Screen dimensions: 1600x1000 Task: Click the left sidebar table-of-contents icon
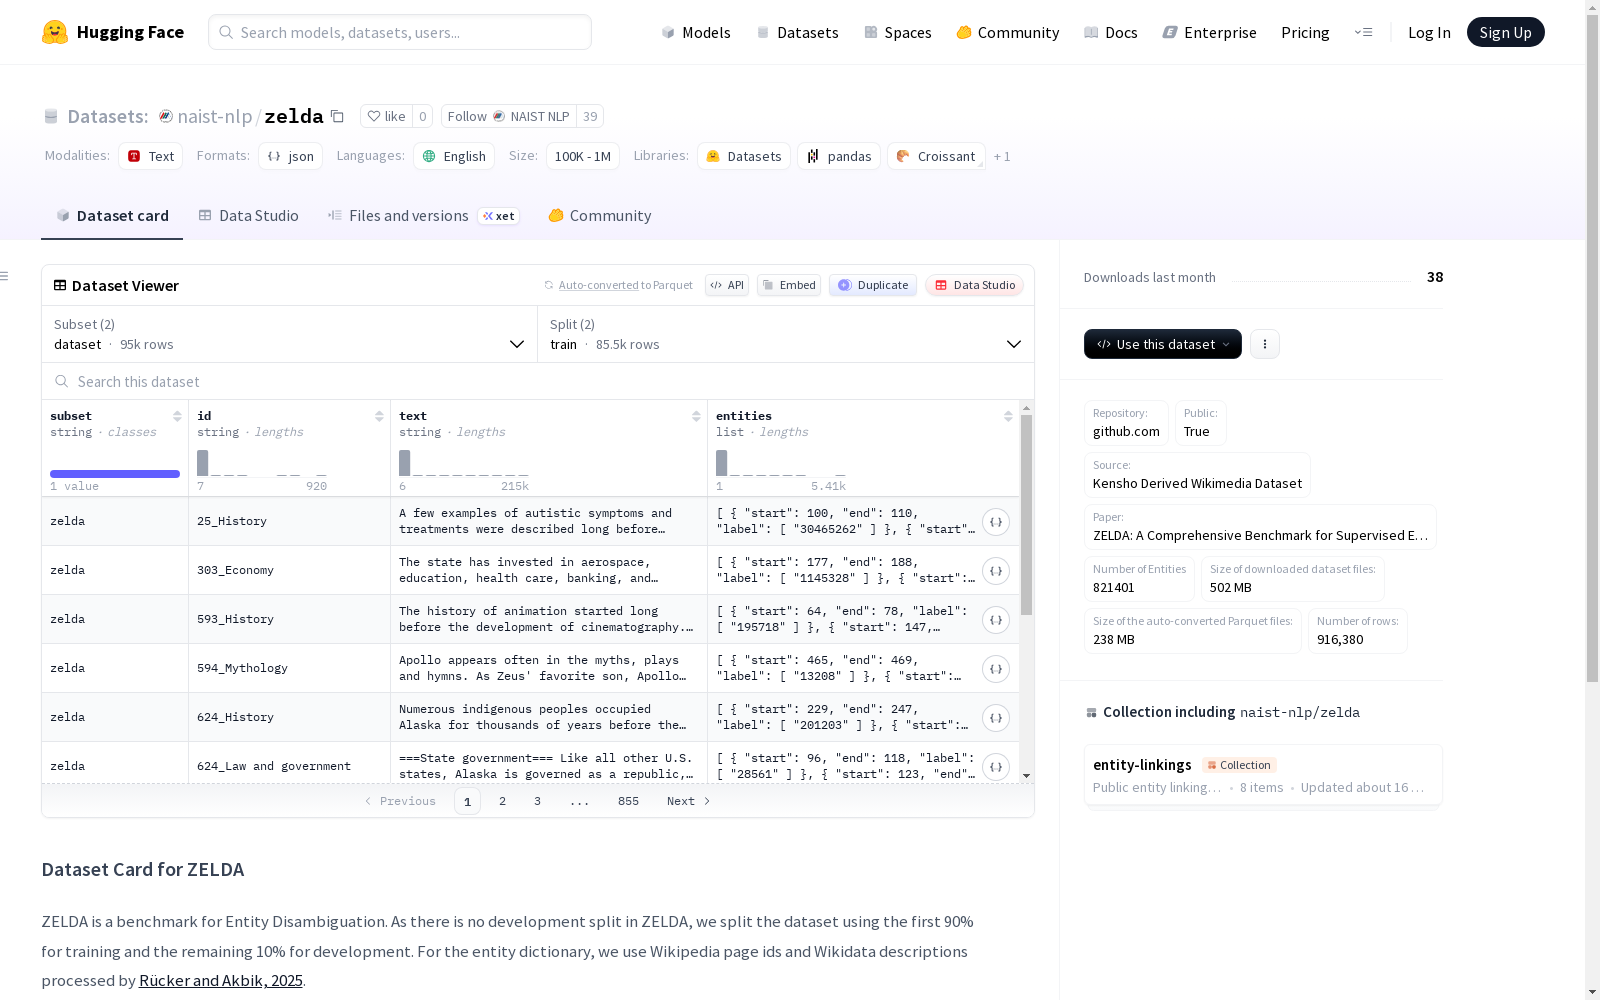[5, 276]
